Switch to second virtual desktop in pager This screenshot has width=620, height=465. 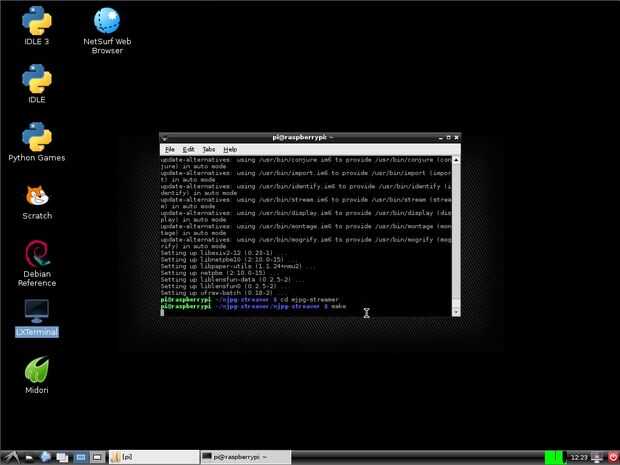pyautogui.click(x=97, y=458)
